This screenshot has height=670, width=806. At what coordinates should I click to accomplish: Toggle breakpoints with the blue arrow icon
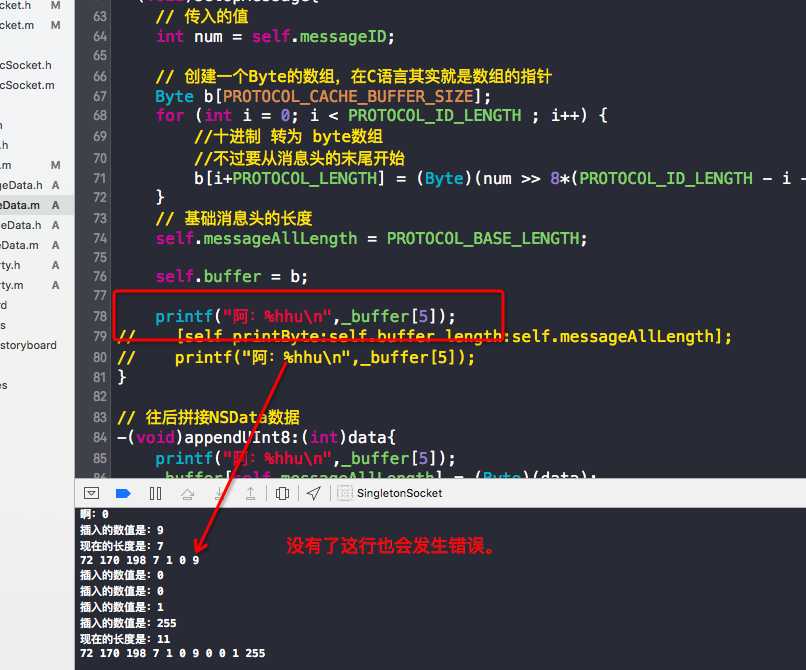click(x=123, y=494)
